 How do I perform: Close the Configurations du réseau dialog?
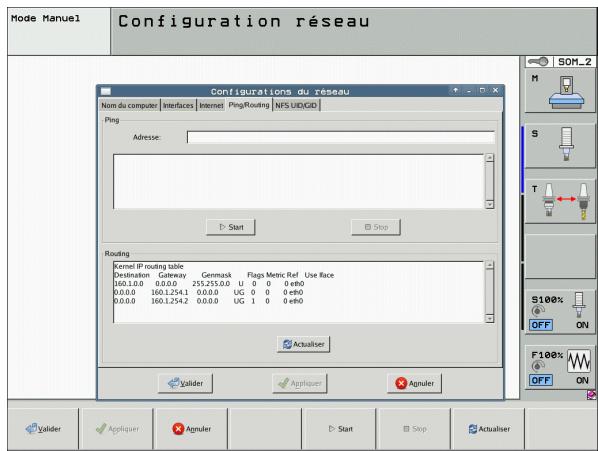point(495,90)
